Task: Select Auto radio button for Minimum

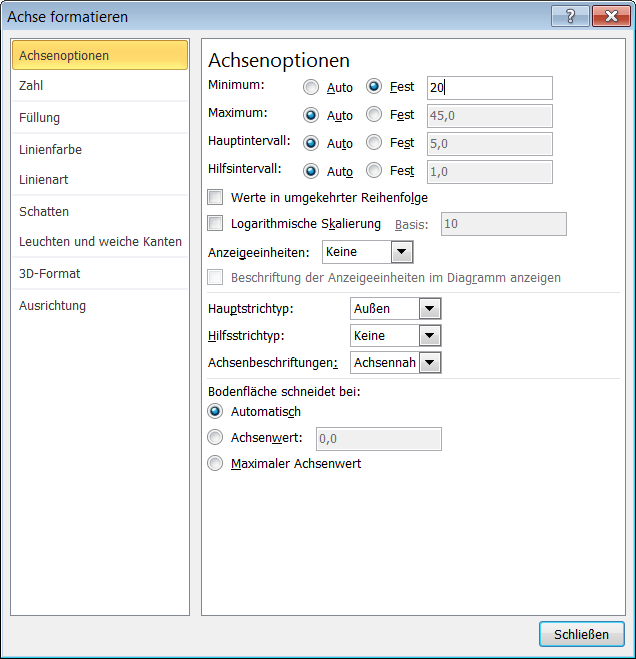Action: click(311, 87)
